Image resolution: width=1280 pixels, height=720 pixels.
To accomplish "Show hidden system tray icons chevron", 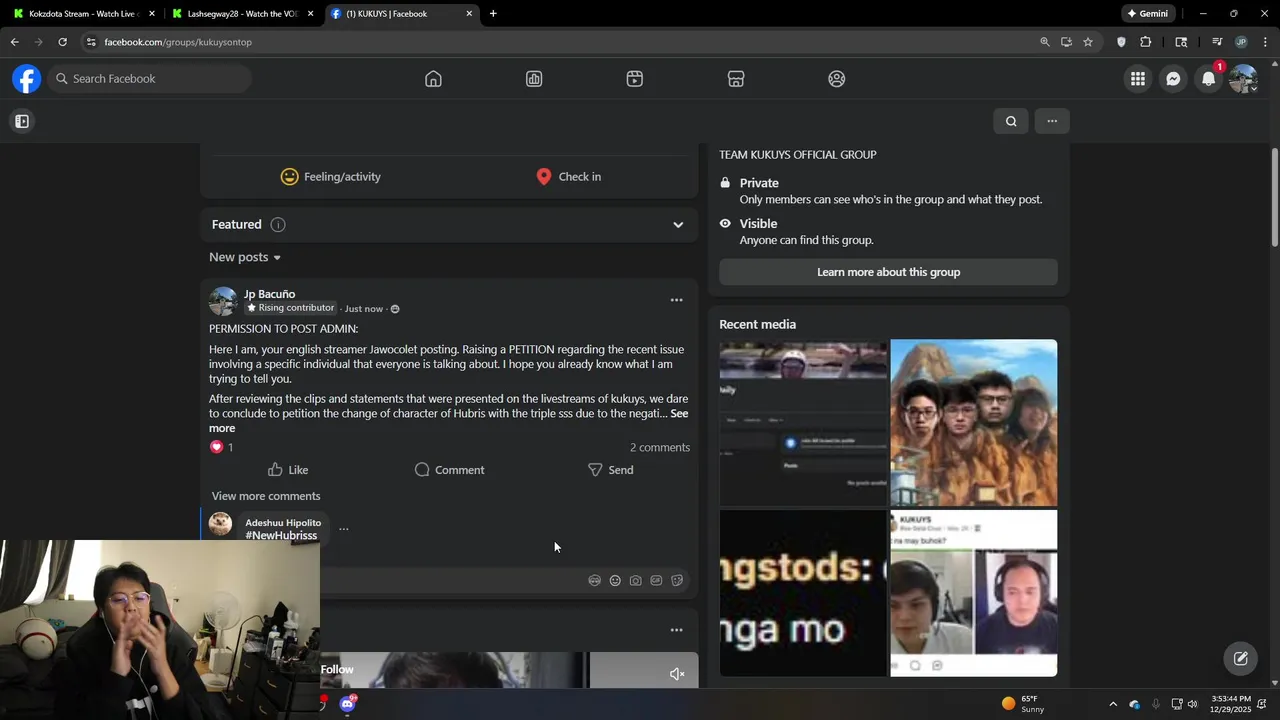I will tap(1113, 704).
